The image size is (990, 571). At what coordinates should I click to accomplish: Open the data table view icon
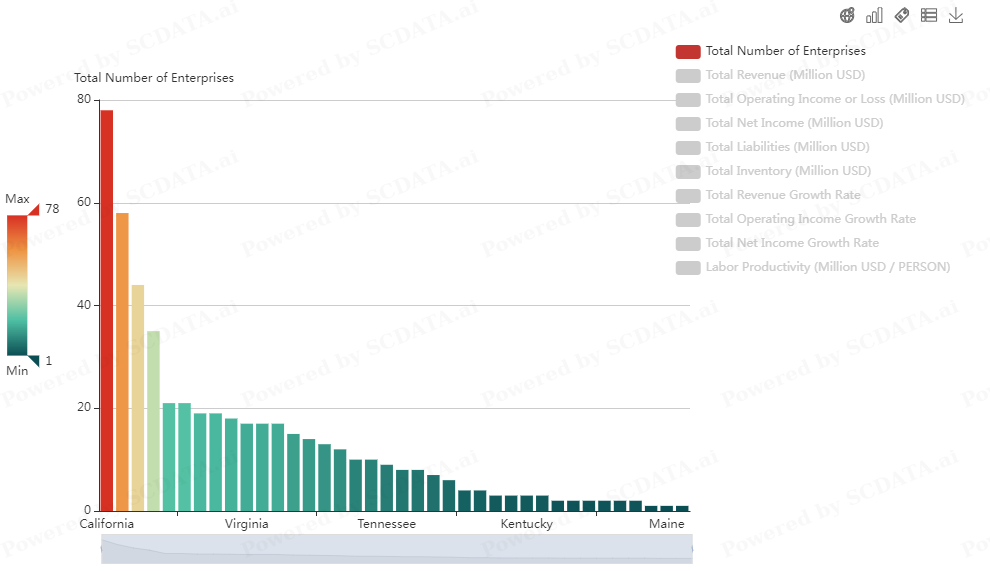[x=928, y=15]
